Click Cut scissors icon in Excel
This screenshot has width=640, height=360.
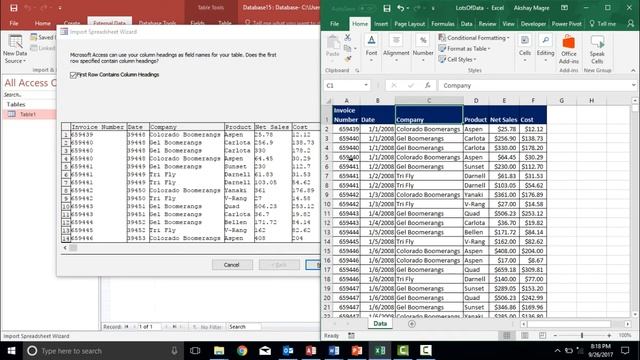click(x=348, y=38)
